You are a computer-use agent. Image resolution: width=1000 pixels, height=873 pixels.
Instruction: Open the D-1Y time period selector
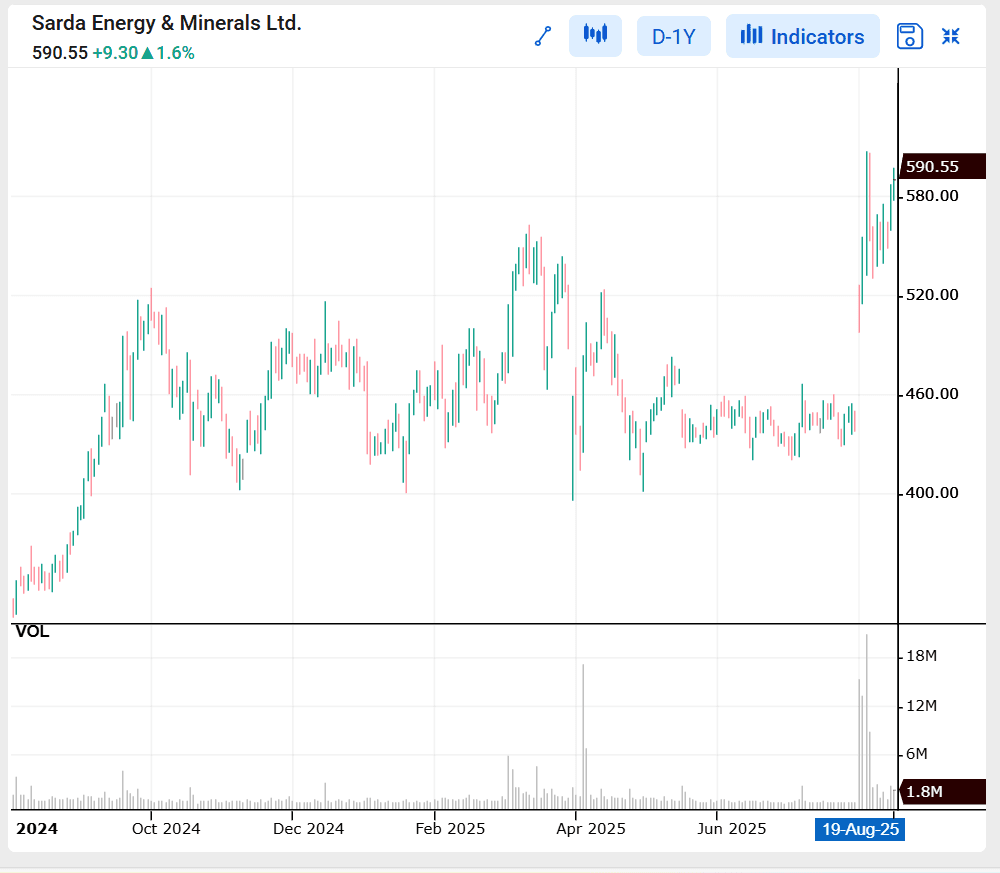[673, 36]
